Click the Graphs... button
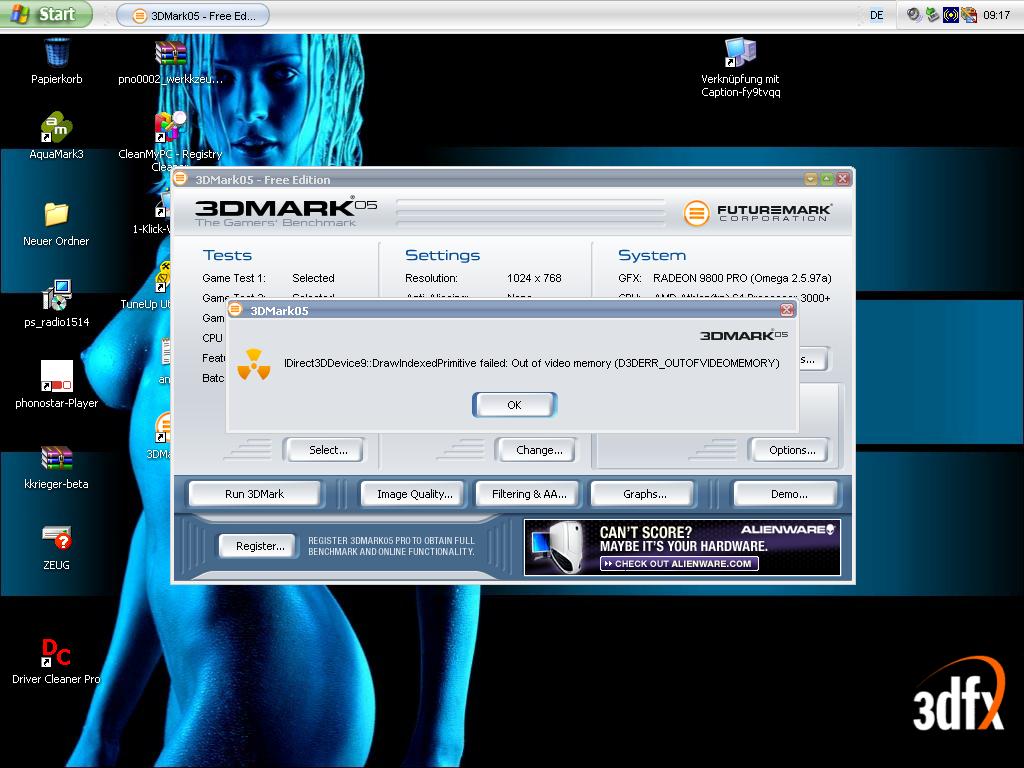 tap(642, 494)
